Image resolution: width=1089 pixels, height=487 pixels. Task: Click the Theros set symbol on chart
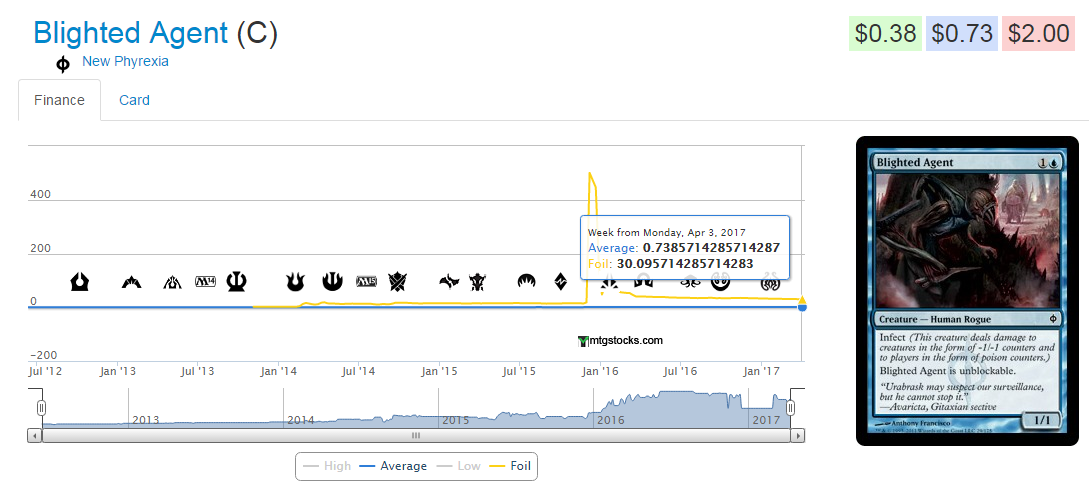[238, 281]
